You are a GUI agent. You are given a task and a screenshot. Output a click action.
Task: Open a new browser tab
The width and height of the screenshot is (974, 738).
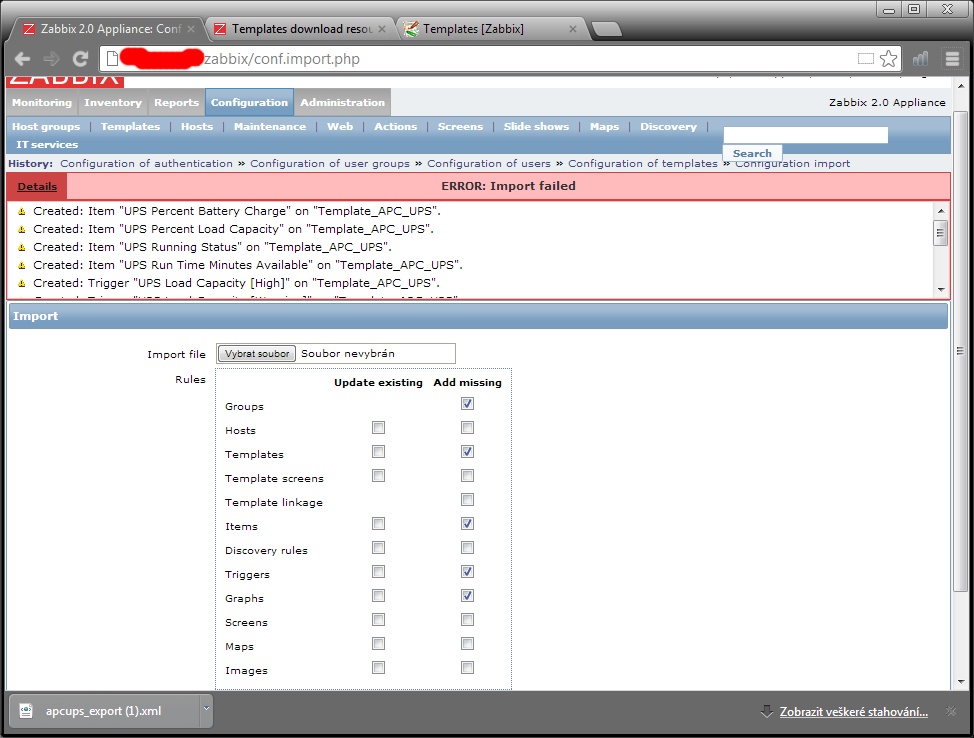coord(606,29)
